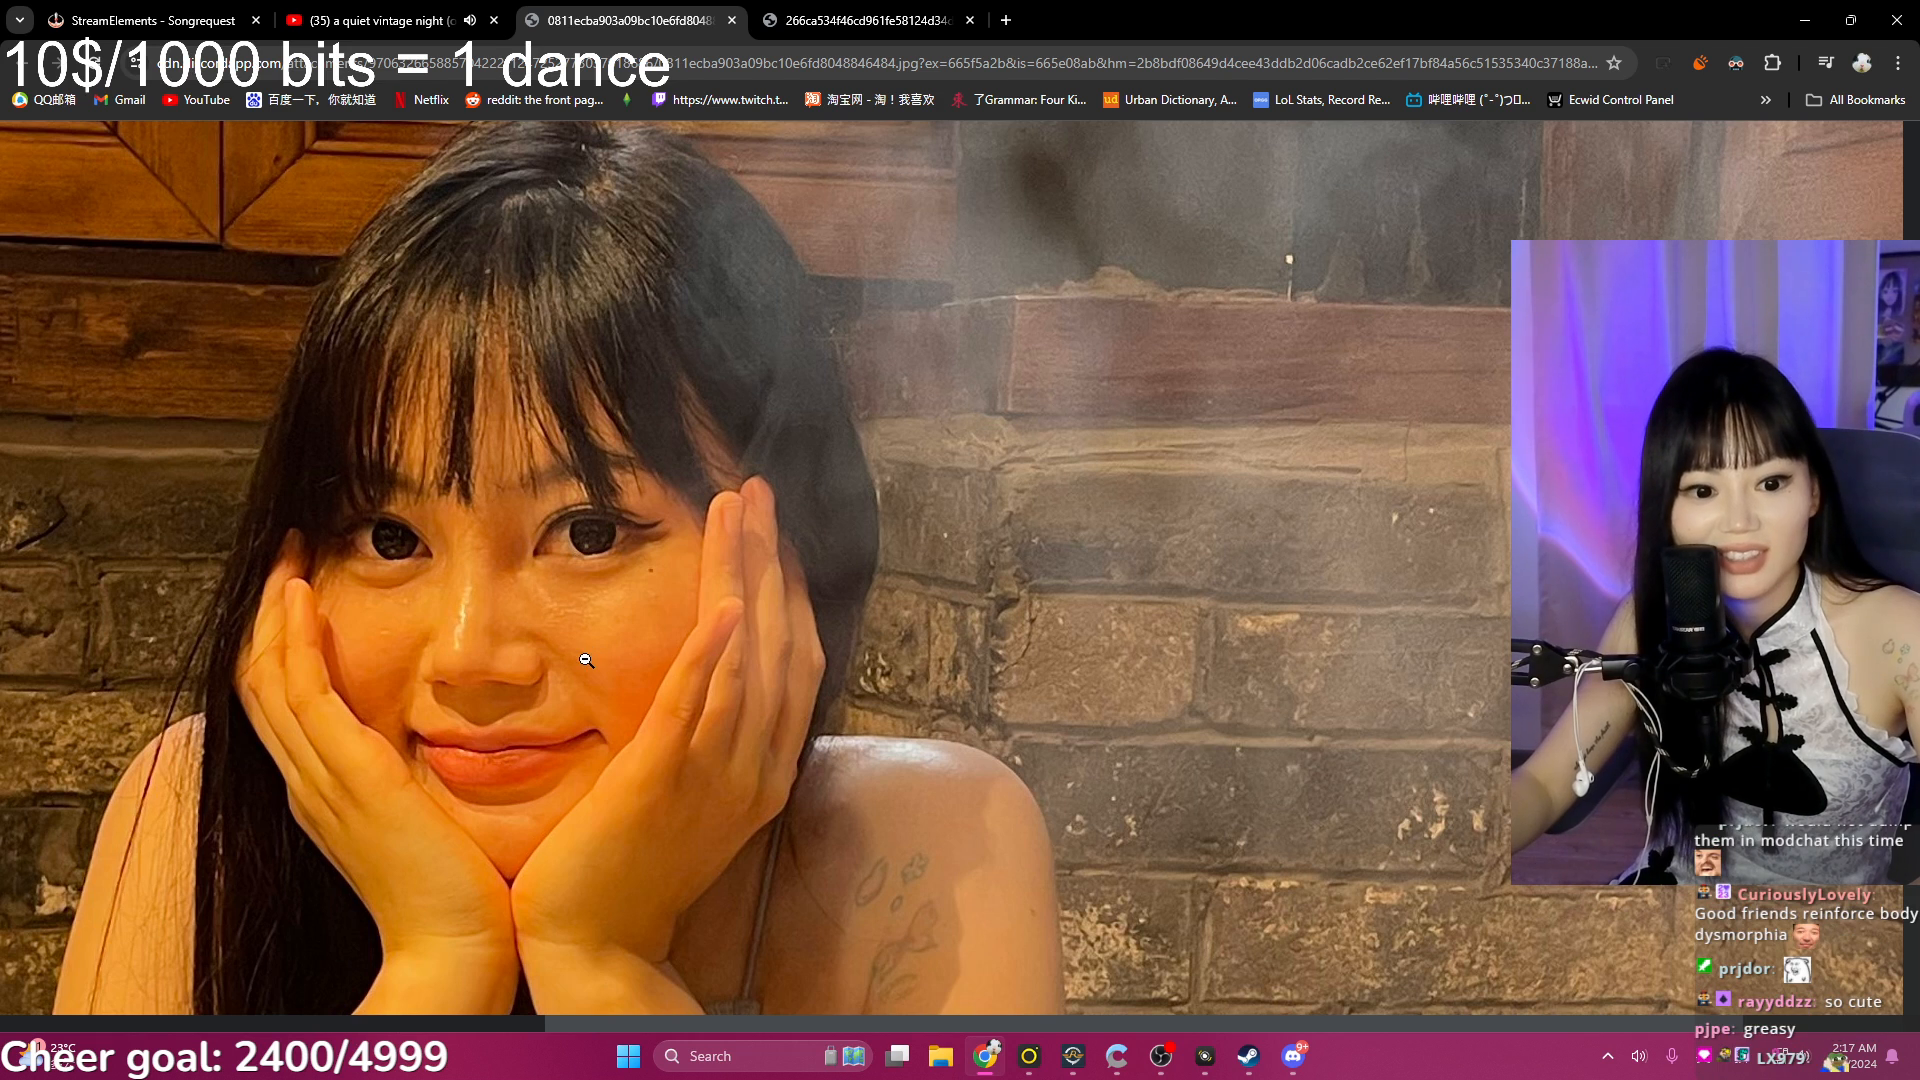The width and height of the screenshot is (1920, 1080).
Task: Open the Steam app from the taskbar
Action: point(1248,1056)
